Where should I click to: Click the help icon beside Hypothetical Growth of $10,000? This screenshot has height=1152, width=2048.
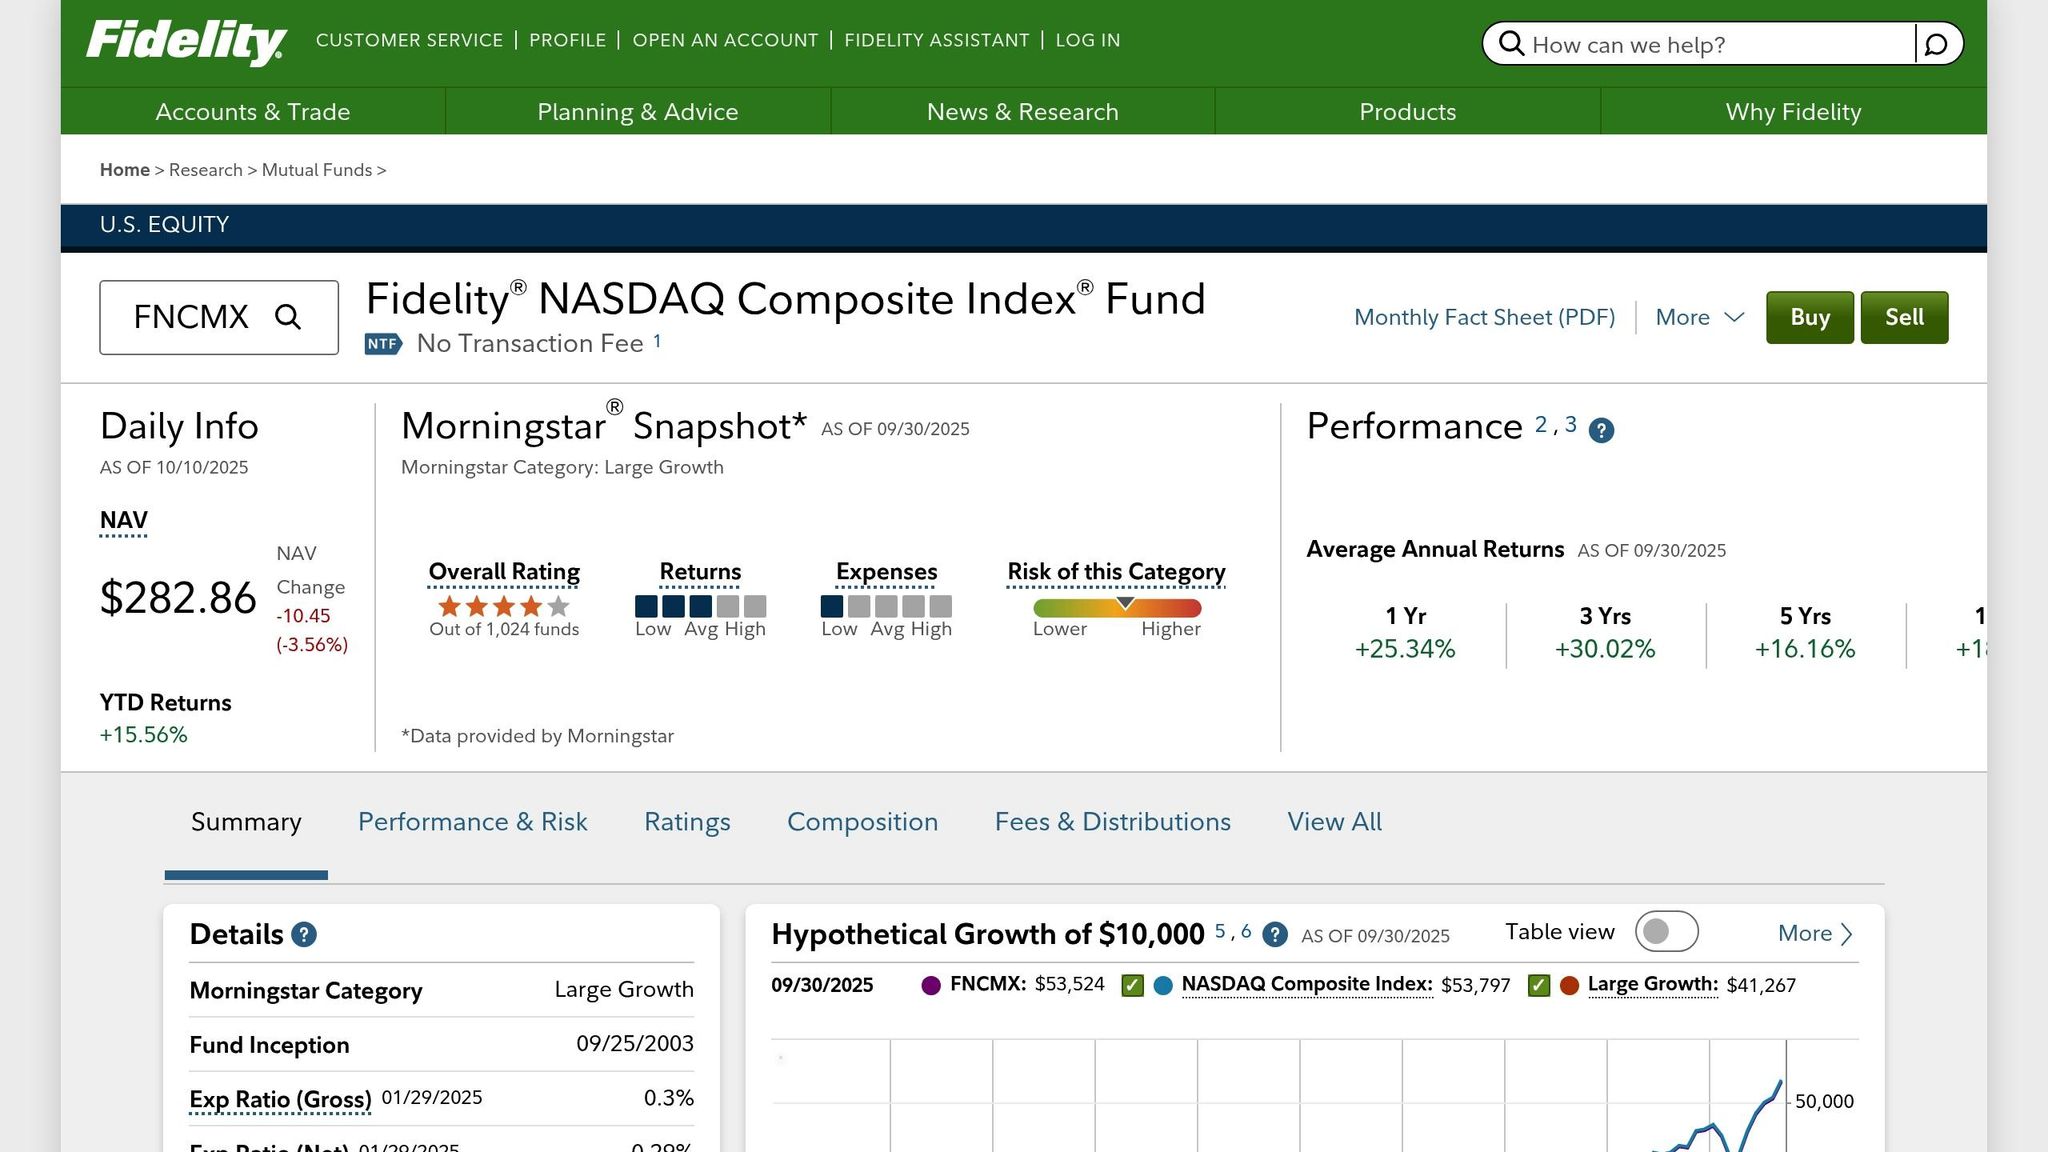(x=1274, y=936)
